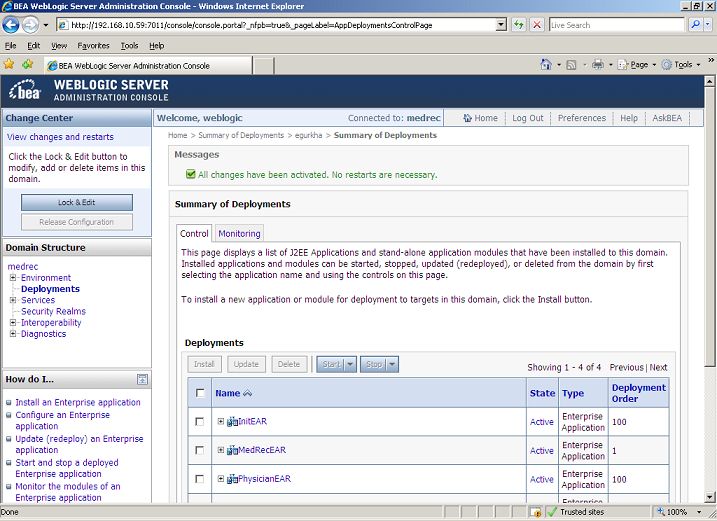Check the MedRecEAR row checkbox
This screenshot has width=717, height=521.
199,451
